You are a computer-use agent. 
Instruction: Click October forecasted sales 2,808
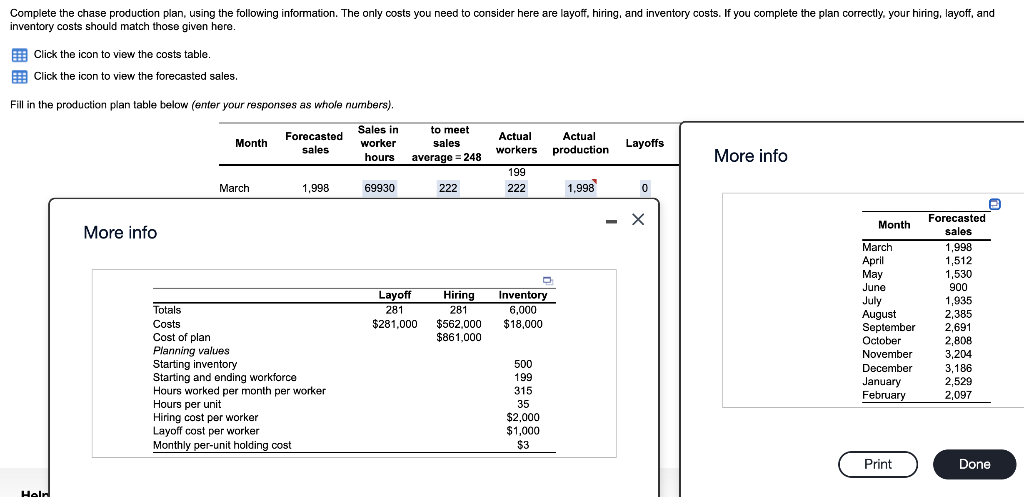point(958,341)
